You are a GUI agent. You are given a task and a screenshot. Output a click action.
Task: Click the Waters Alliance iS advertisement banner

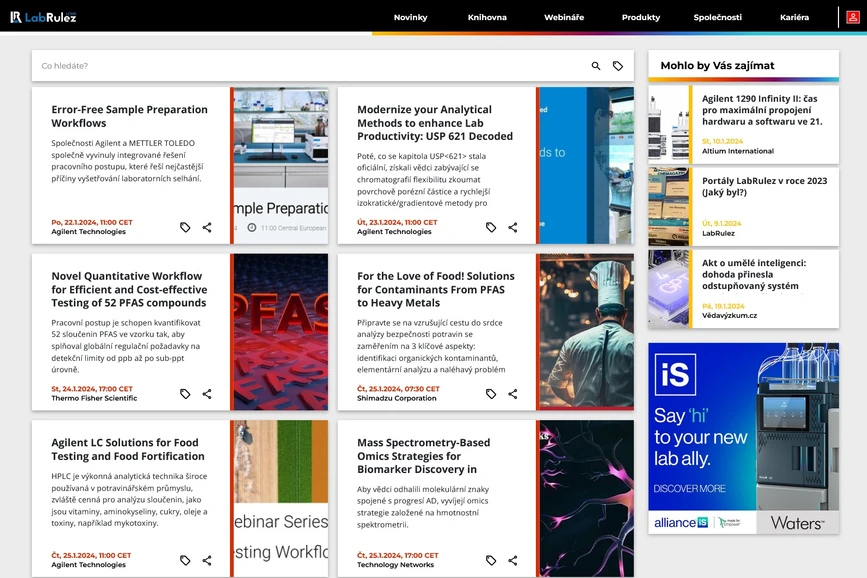[x=743, y=438]
